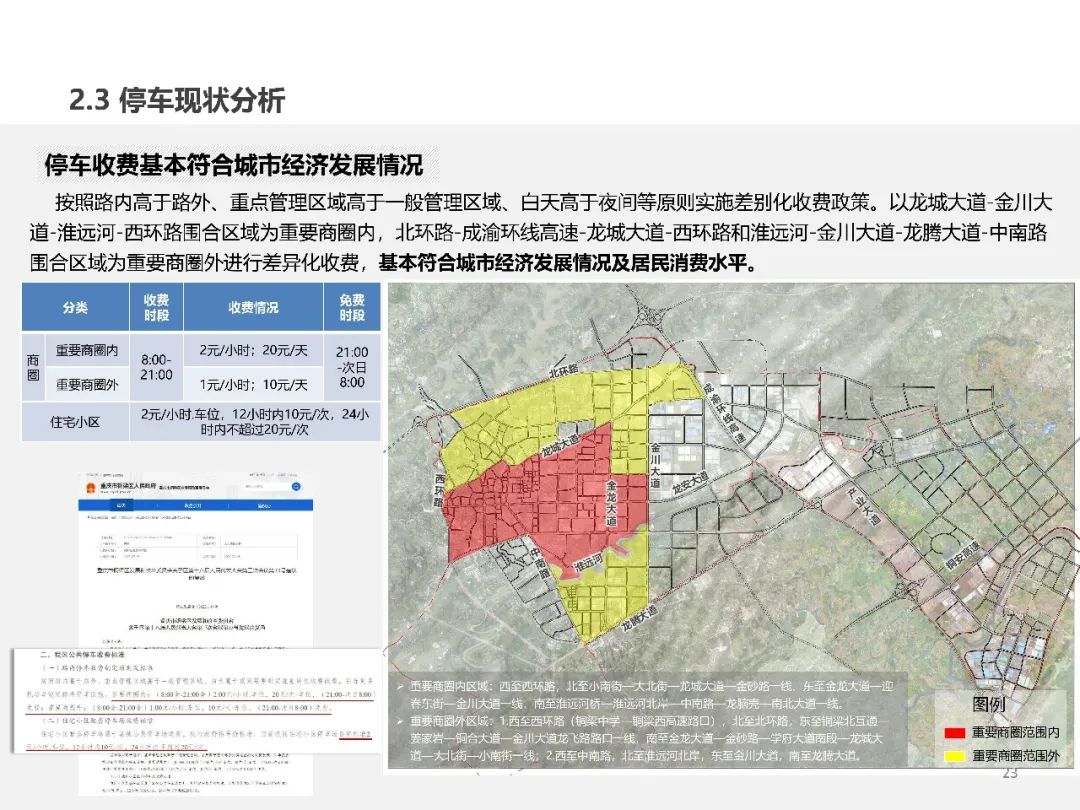Image resolution: width=1080 pixels, height=810 pixels.
Task: Click the national emblem icon in the government webpage thumbnail
Action: click(x=90, y=488)
